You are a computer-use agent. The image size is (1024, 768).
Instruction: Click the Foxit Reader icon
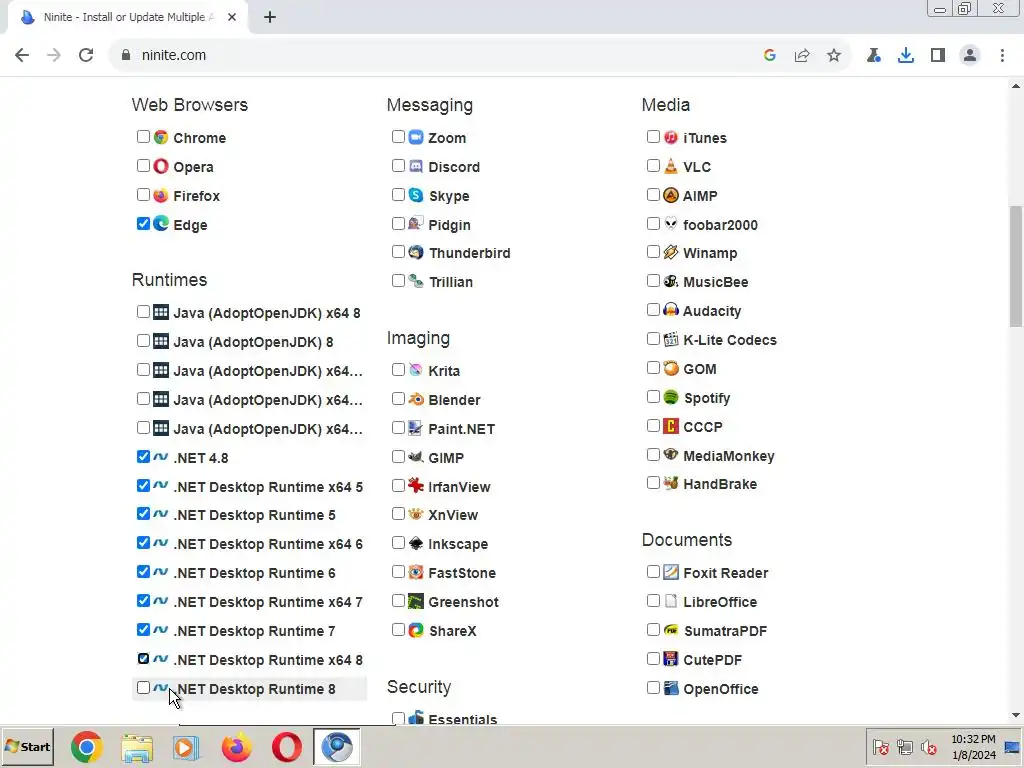(671, 572)
